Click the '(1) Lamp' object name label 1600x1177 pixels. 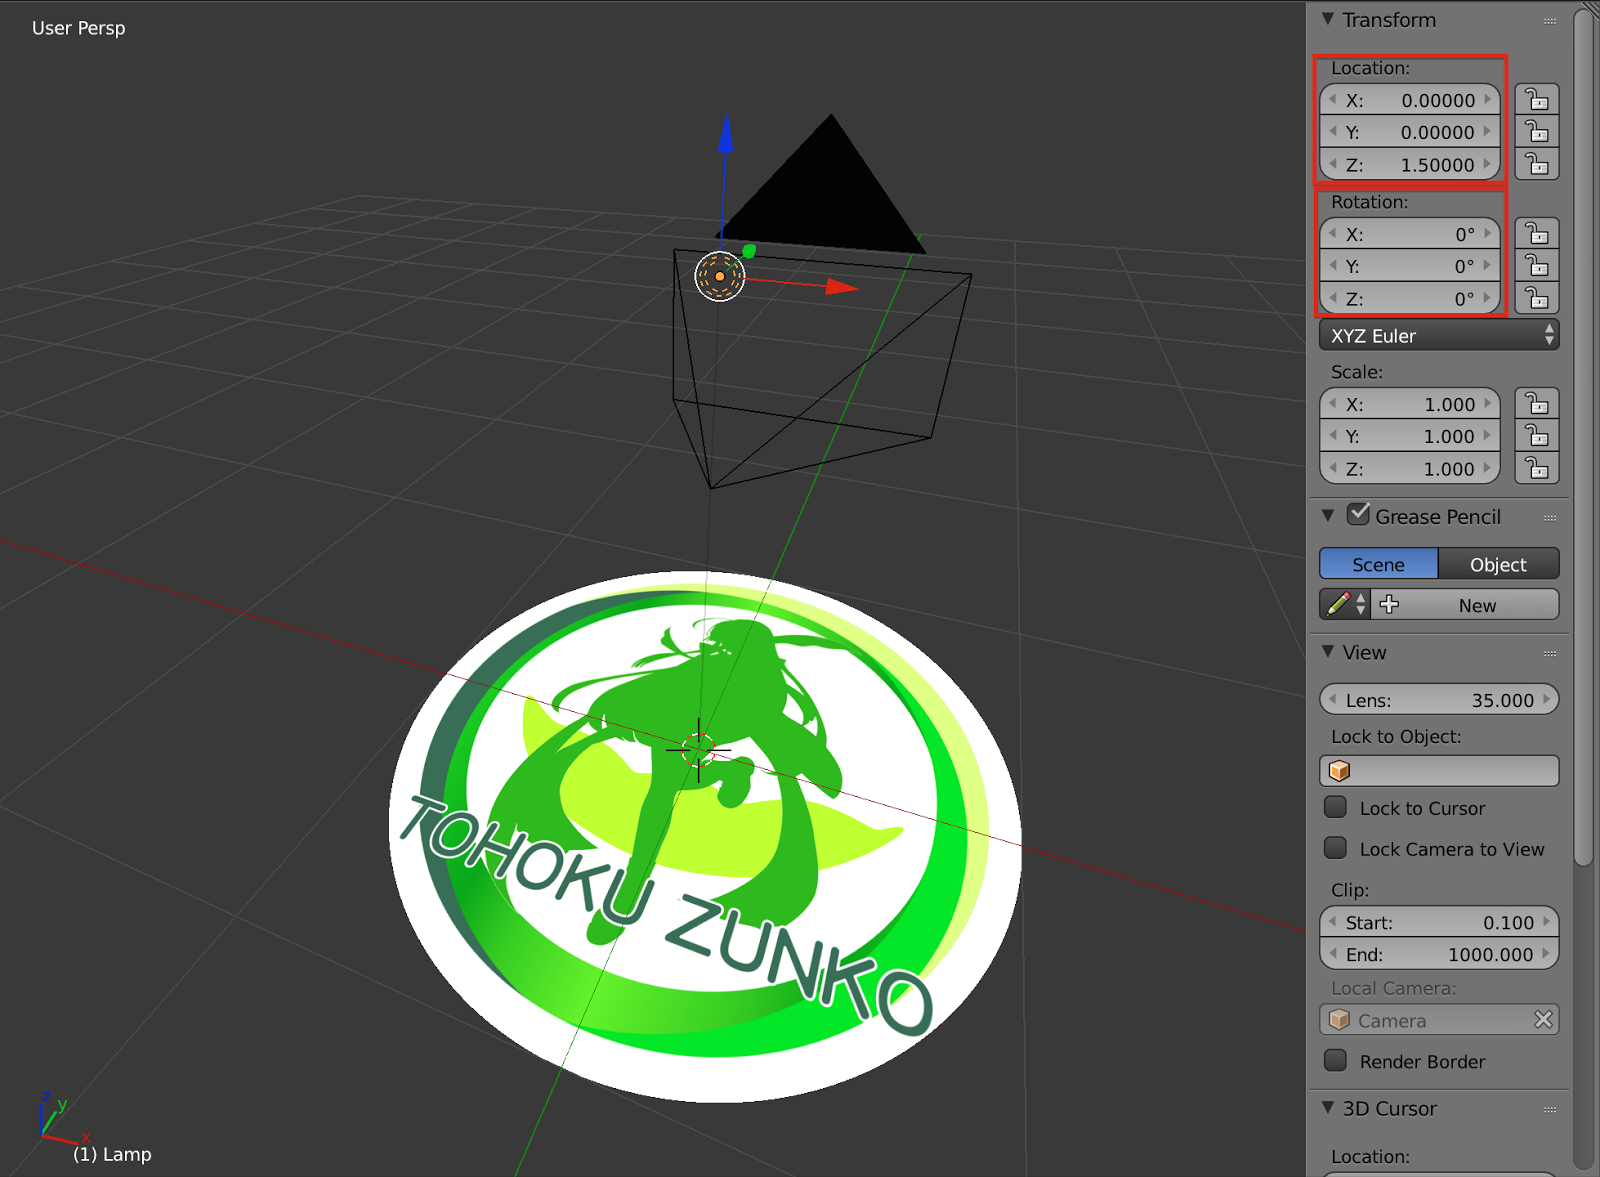click(x=112, y=1154)
